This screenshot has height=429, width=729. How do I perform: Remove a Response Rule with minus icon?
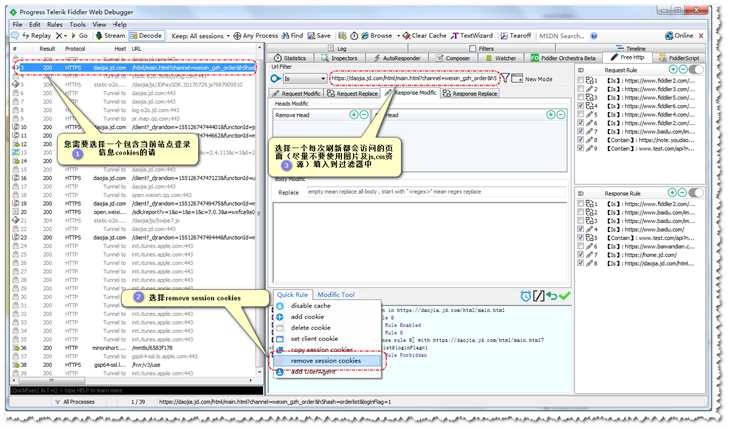pos(682,192)
